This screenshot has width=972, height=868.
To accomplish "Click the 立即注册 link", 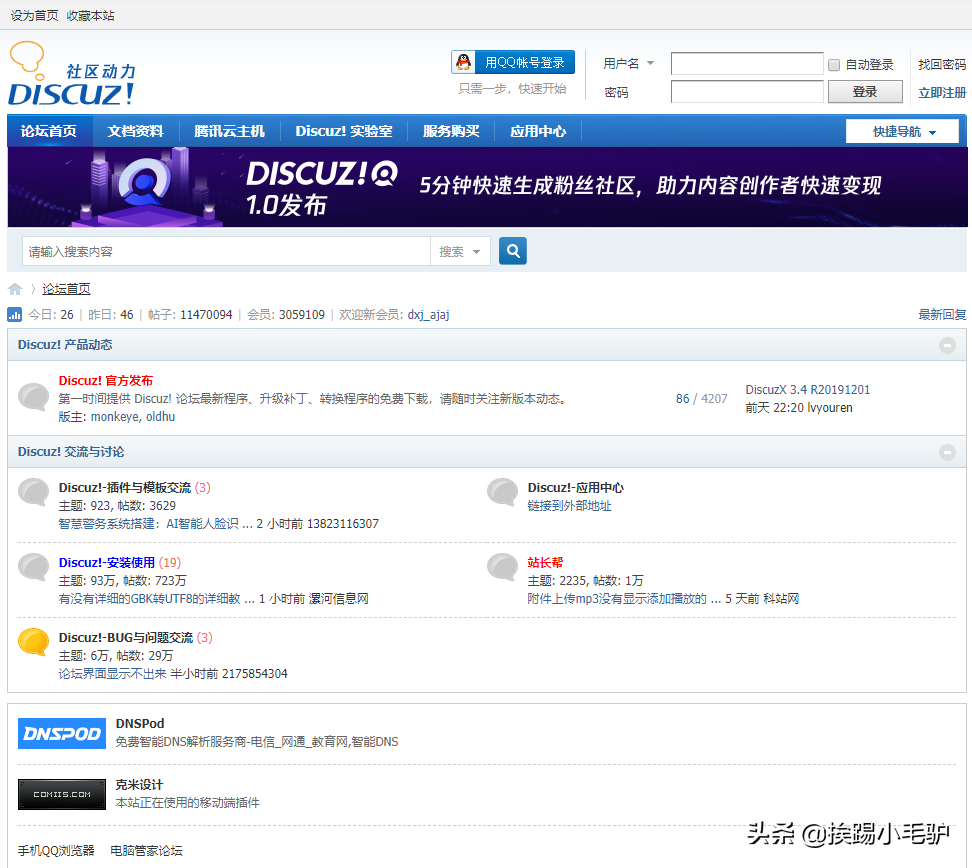I will (942, 92).
